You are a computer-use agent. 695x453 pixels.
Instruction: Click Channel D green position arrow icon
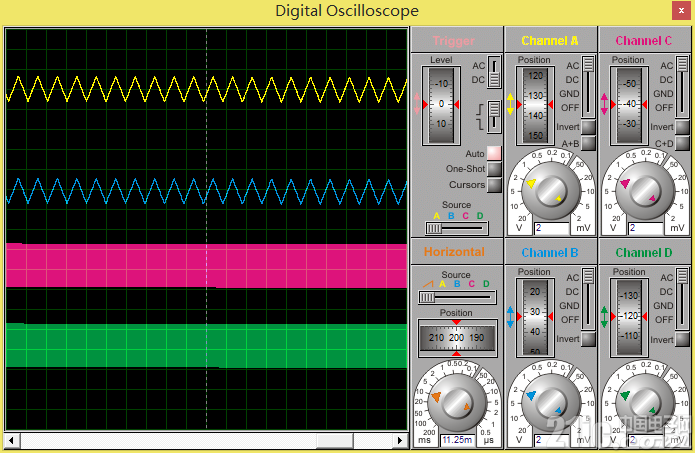[604, 316]
